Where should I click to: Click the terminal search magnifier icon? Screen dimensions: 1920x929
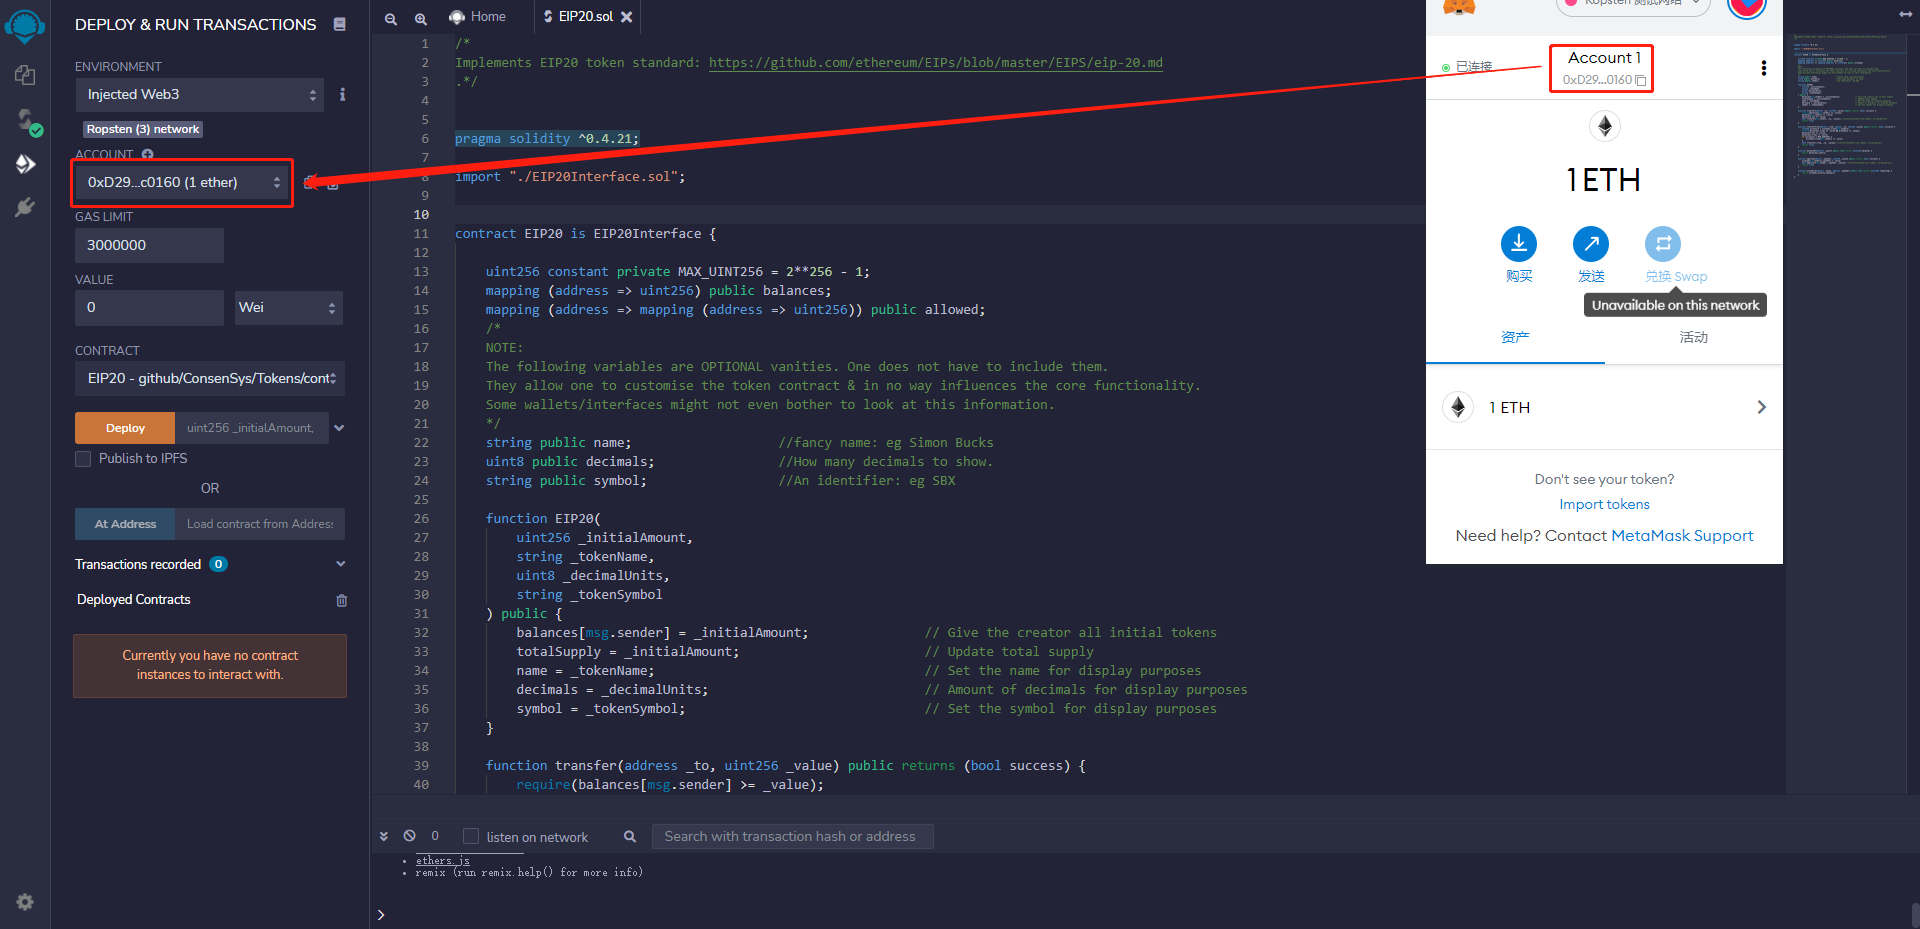point(630,836)
